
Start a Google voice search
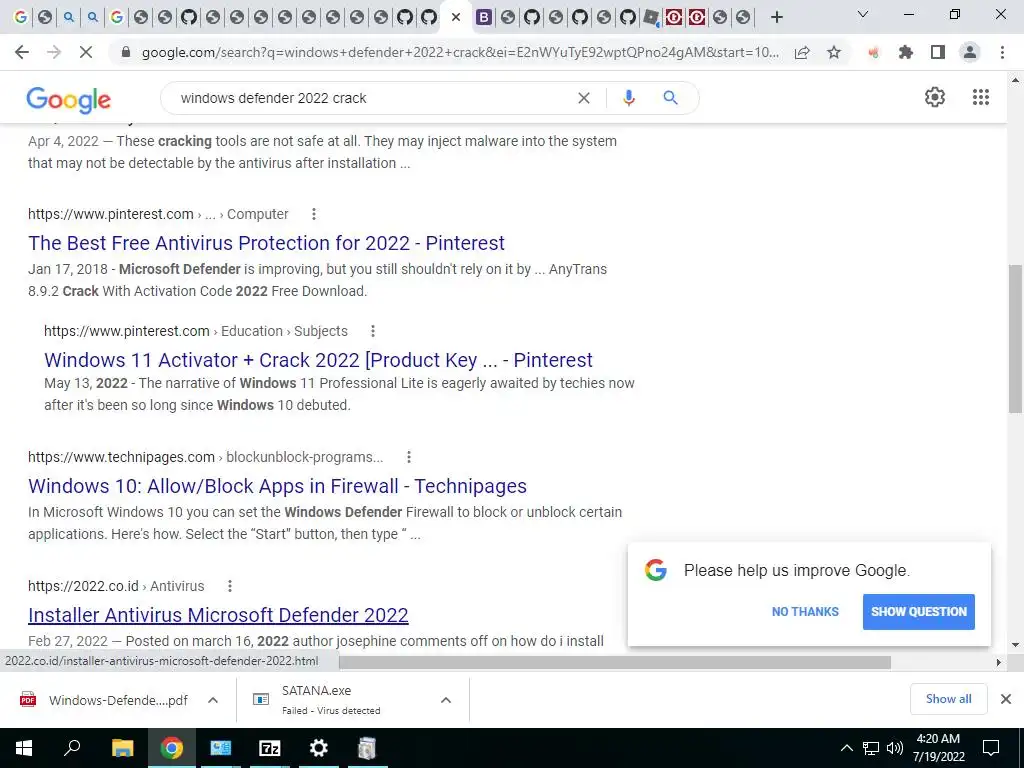pos(629,98)
